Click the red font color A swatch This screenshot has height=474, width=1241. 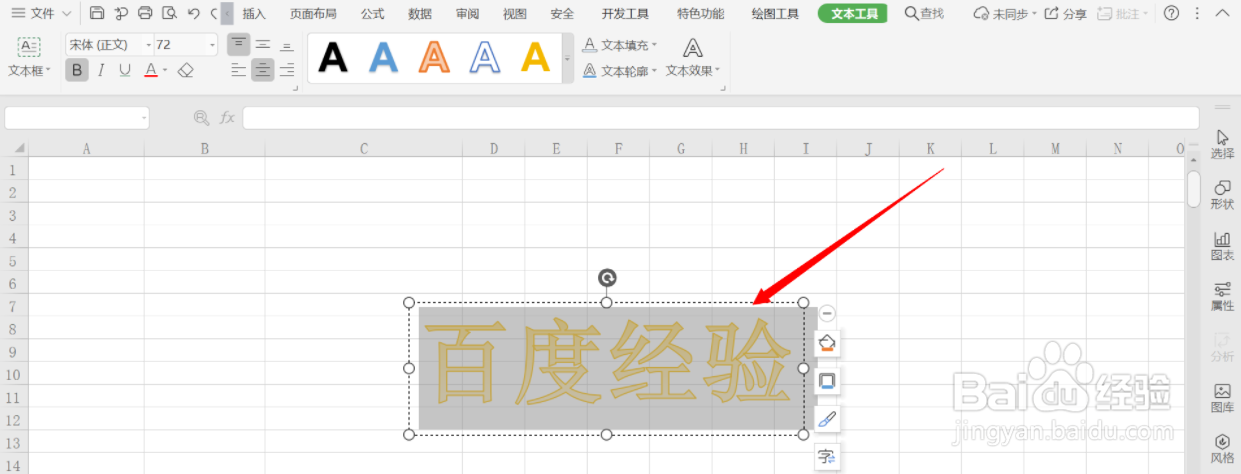point(150,70)
